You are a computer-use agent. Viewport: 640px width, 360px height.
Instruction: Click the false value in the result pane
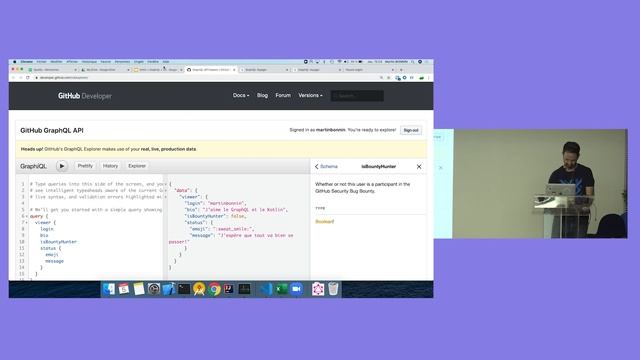pos(237,216)
